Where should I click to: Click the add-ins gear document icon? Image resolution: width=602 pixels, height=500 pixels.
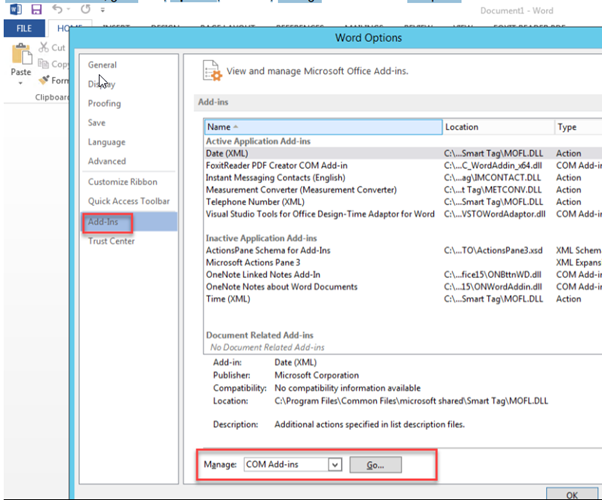click(212, 71)
